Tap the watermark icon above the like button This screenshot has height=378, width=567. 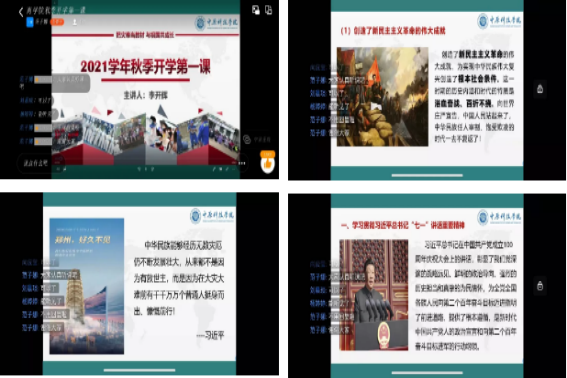(x=247, y=140)
